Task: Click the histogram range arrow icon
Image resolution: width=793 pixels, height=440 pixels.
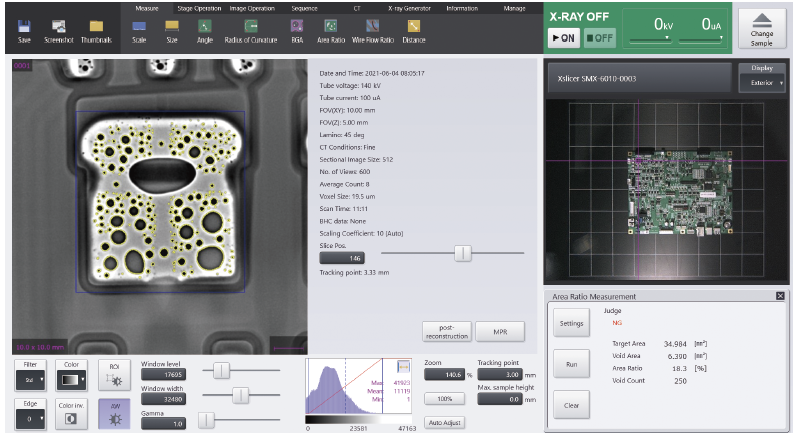Action: pos(403,366)
